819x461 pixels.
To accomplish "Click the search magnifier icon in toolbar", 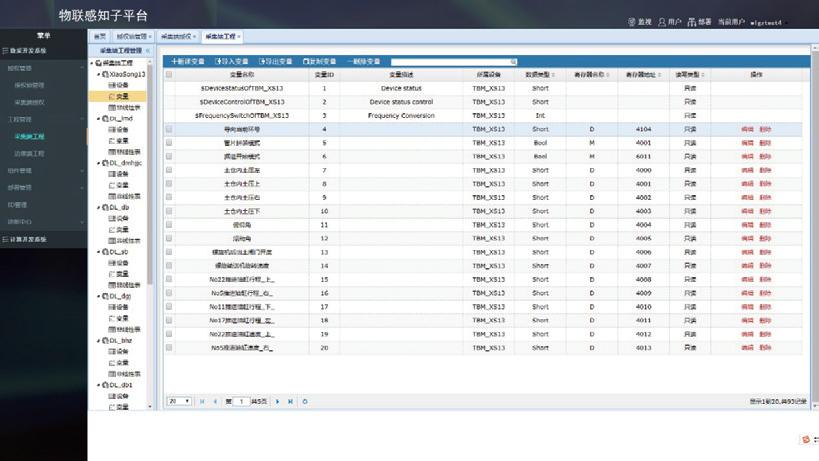I will tap(513, 62).
